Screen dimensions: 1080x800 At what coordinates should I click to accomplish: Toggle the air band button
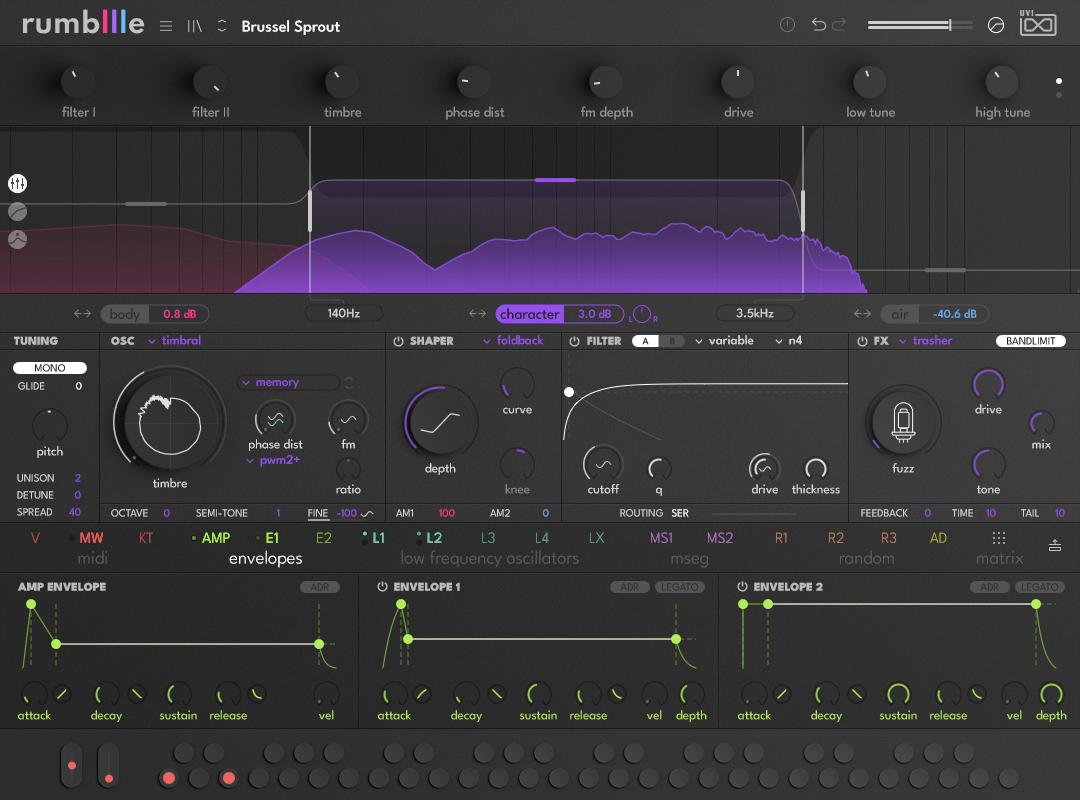(900, 314)
